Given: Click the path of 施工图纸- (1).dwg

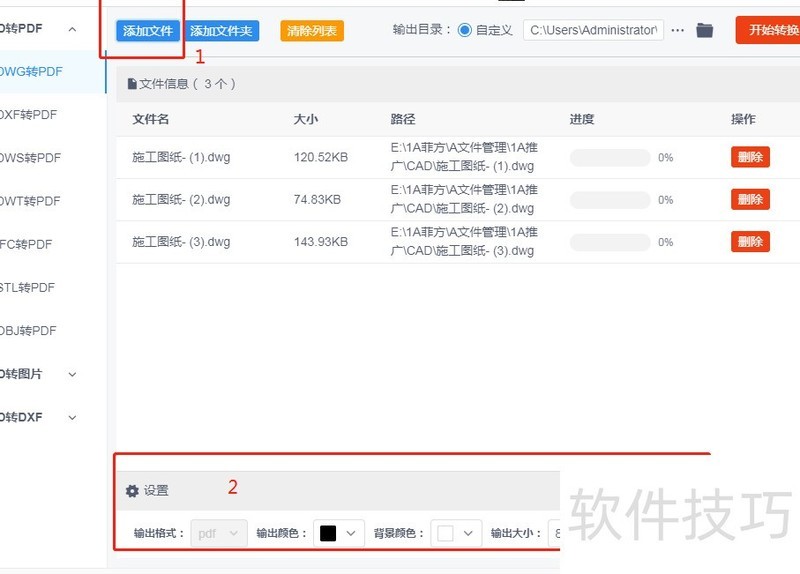Looking at the screenshot, I should (464, 157).
